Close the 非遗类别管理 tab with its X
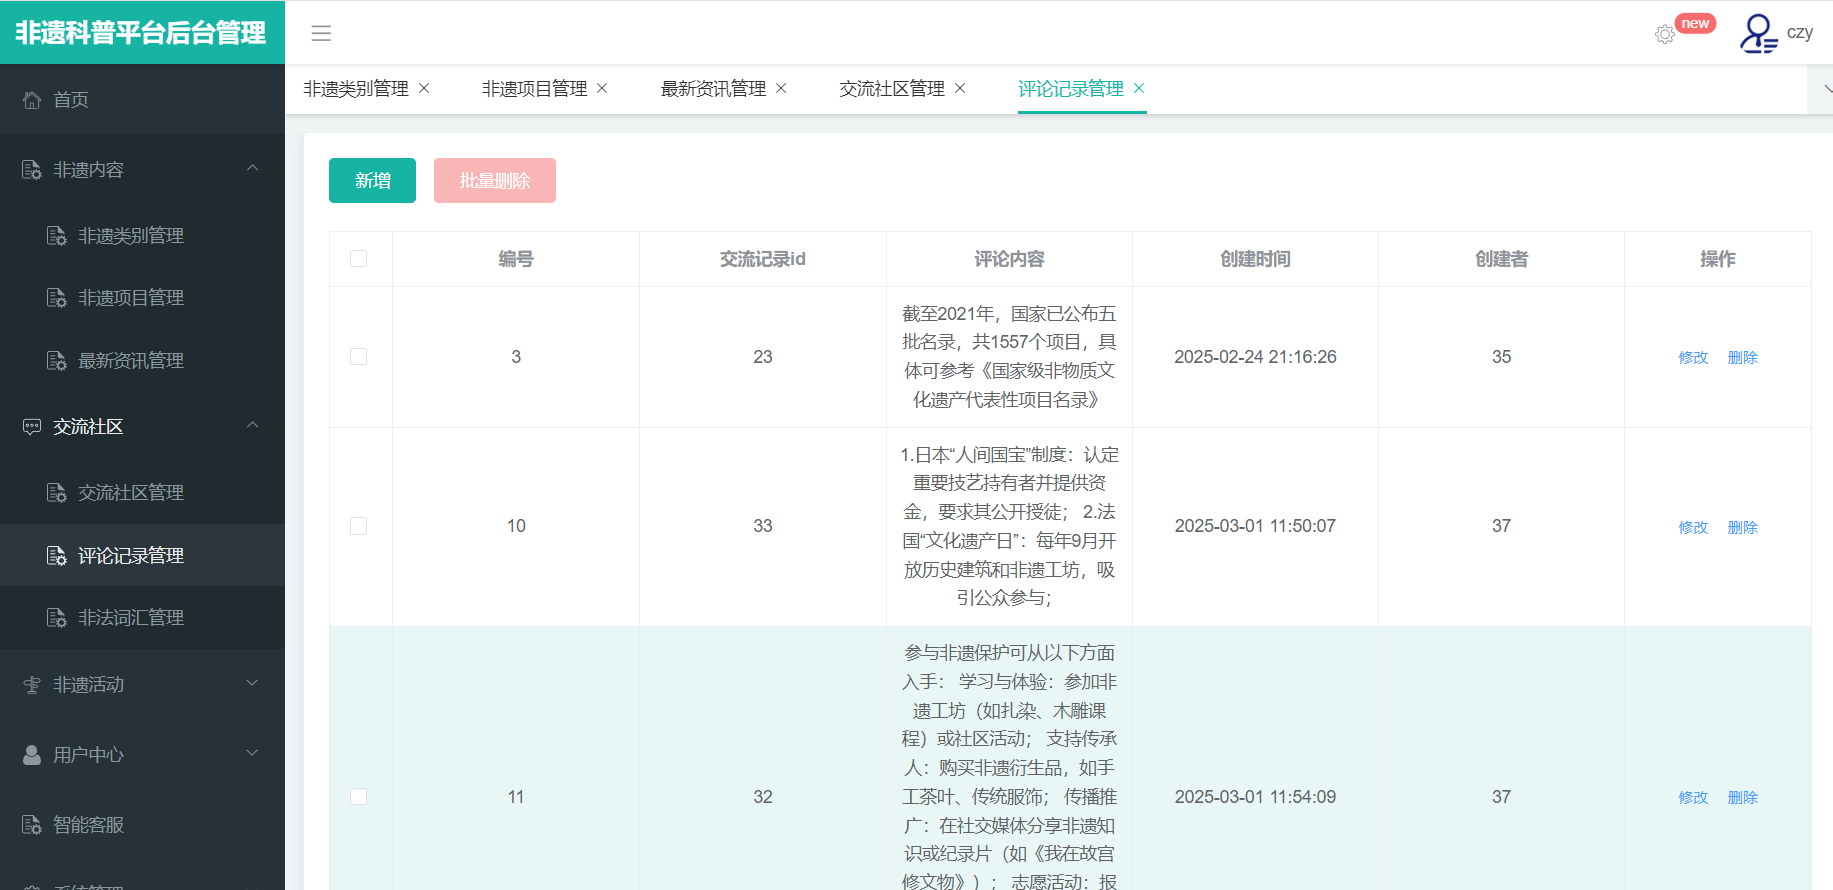Screen dimensions: 1833x890 tap(424, 88)
